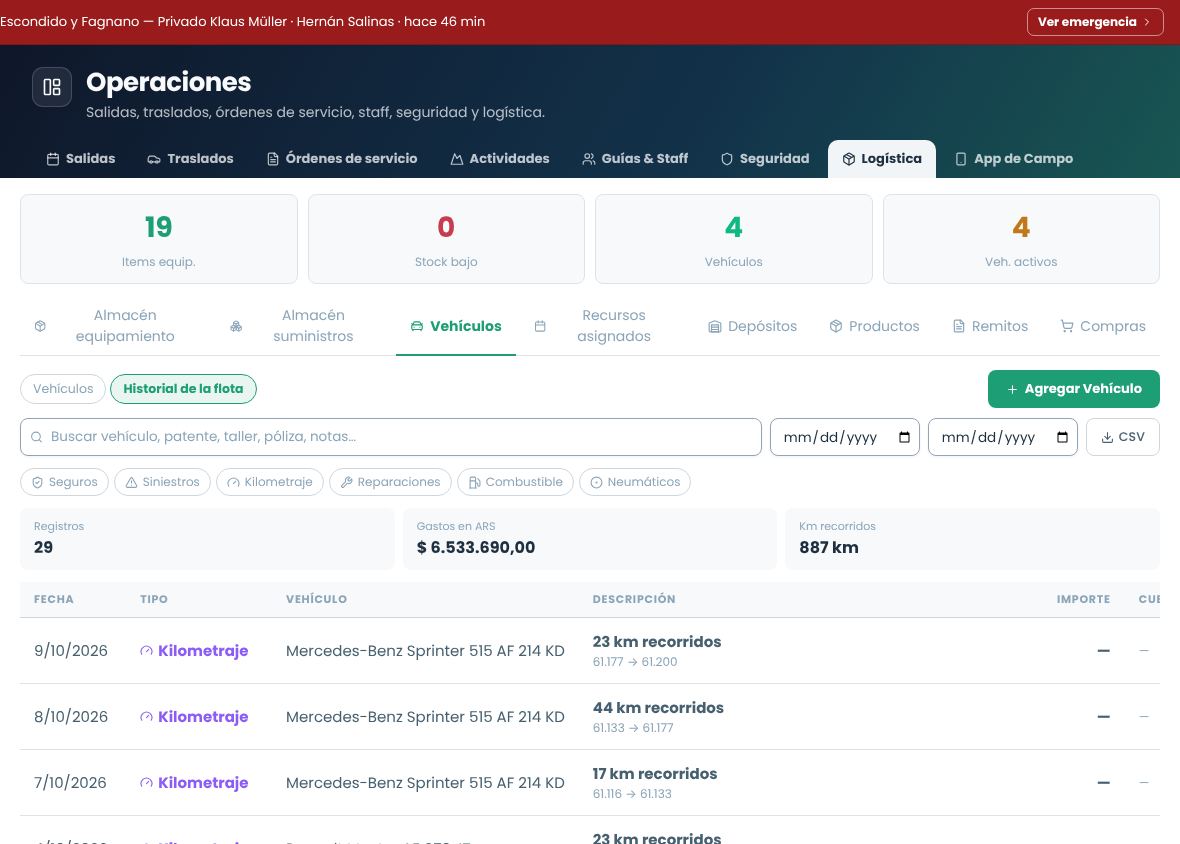Viewport: 1180px width, 844px height.
Task: Click the Kilometraje gauge icon on 9/10/2026 row
Action: point(147,651)
